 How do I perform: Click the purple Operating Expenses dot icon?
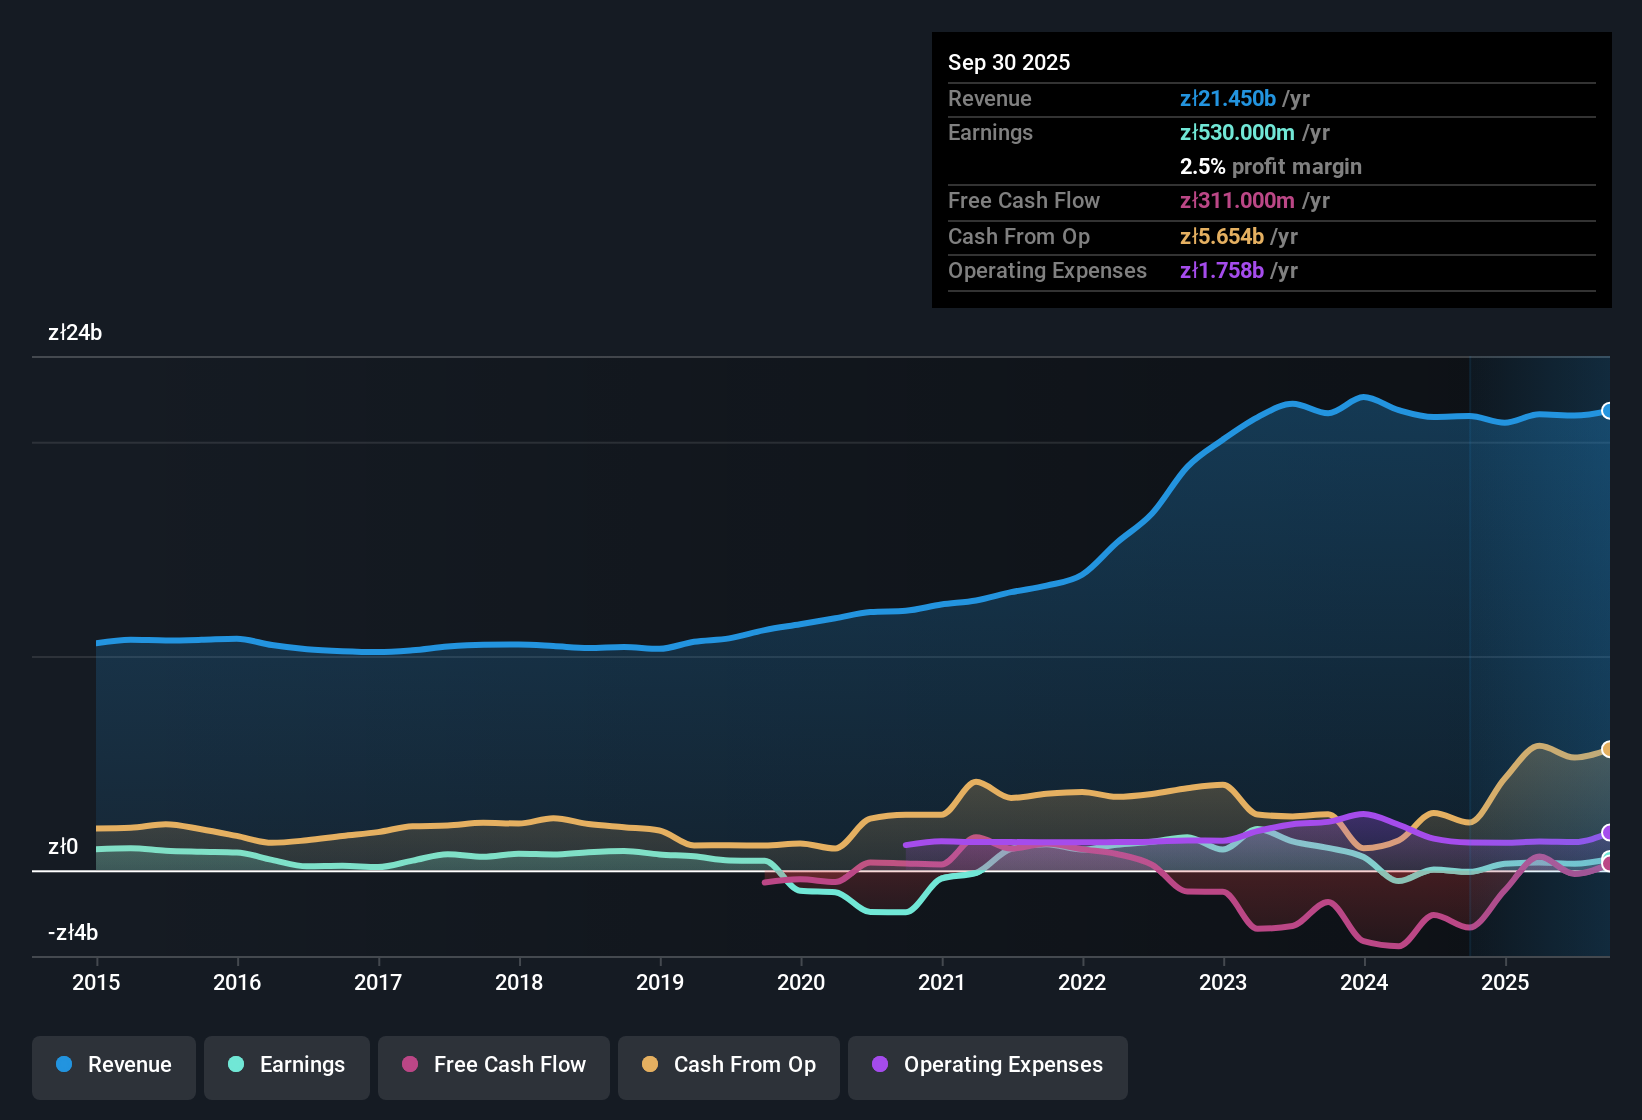[879, 1065]
